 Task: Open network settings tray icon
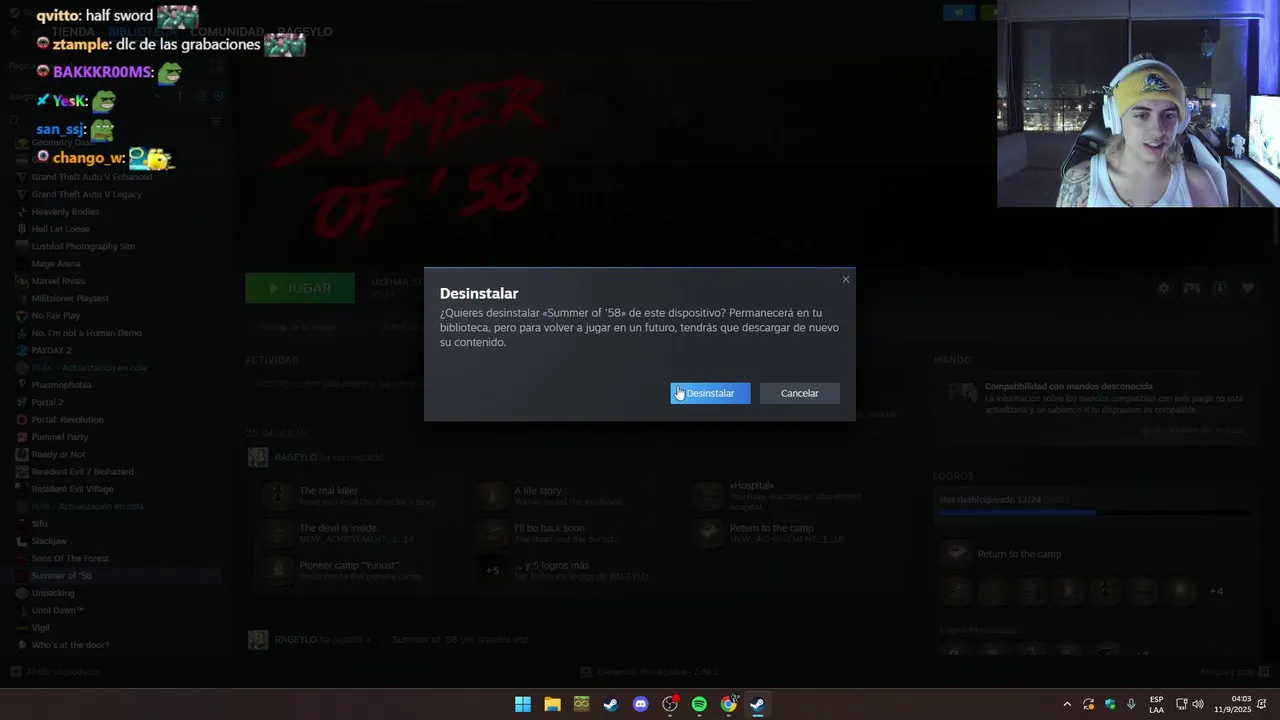tap(1181, 704)
